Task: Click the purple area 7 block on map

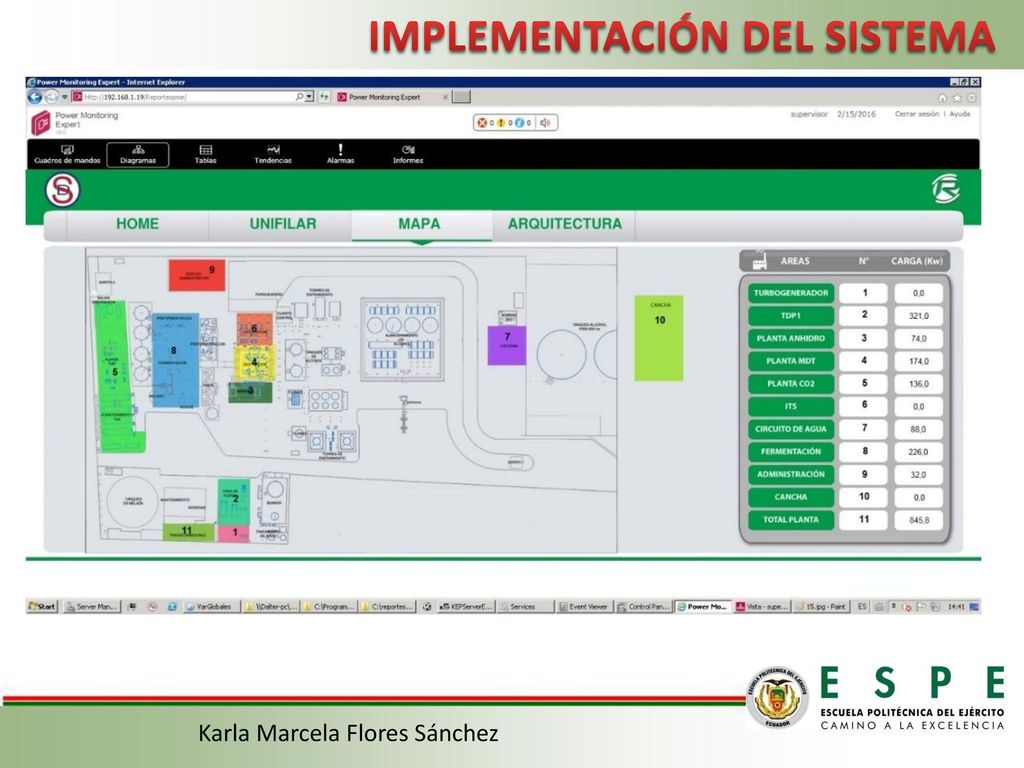Action: 507,345
